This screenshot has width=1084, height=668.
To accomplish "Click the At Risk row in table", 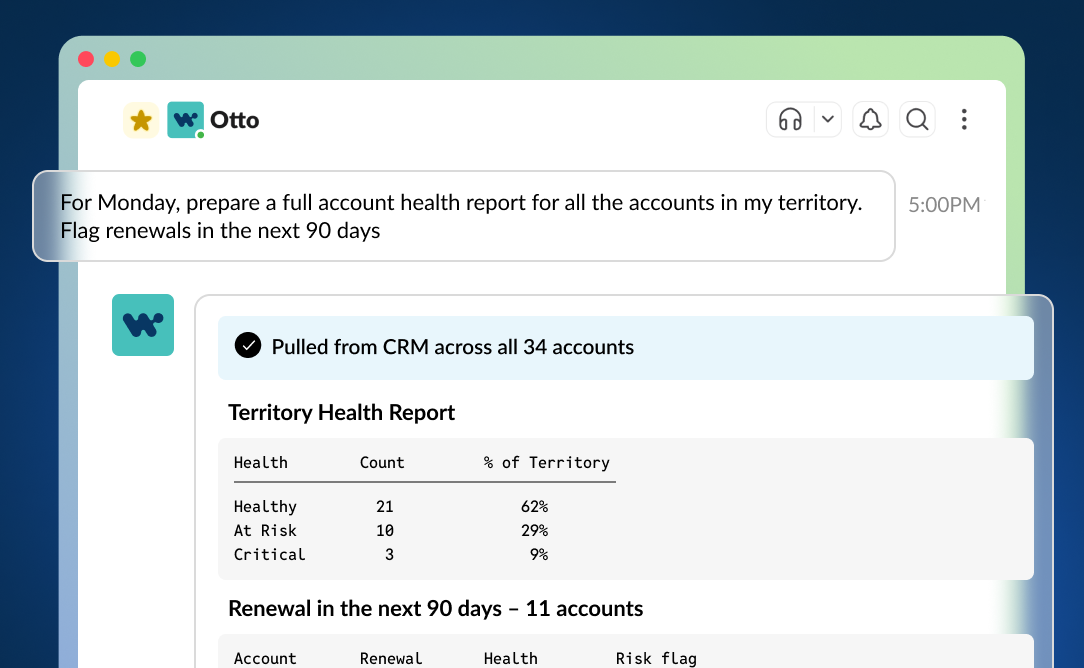I will (x=391, y=530).
